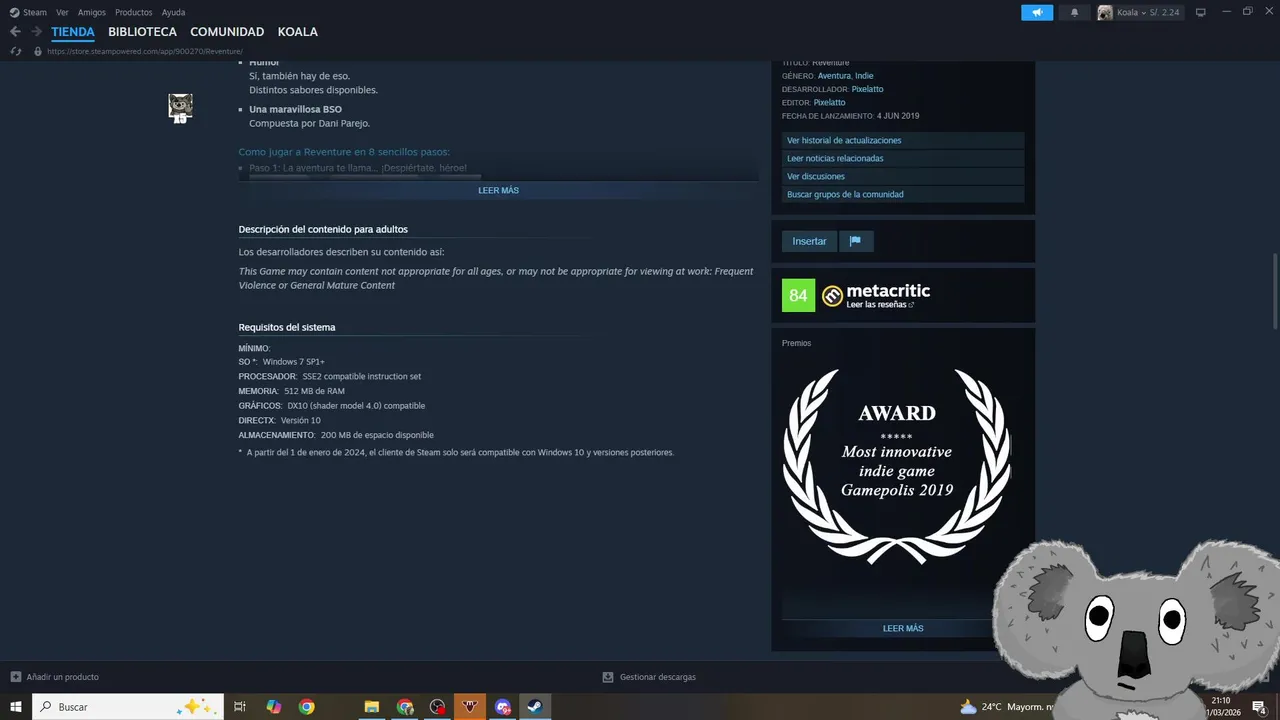Image resolution: width=1280 pixels, height=720 pixels.
Task: Open the notifications bell
Action: (1075, 12)
